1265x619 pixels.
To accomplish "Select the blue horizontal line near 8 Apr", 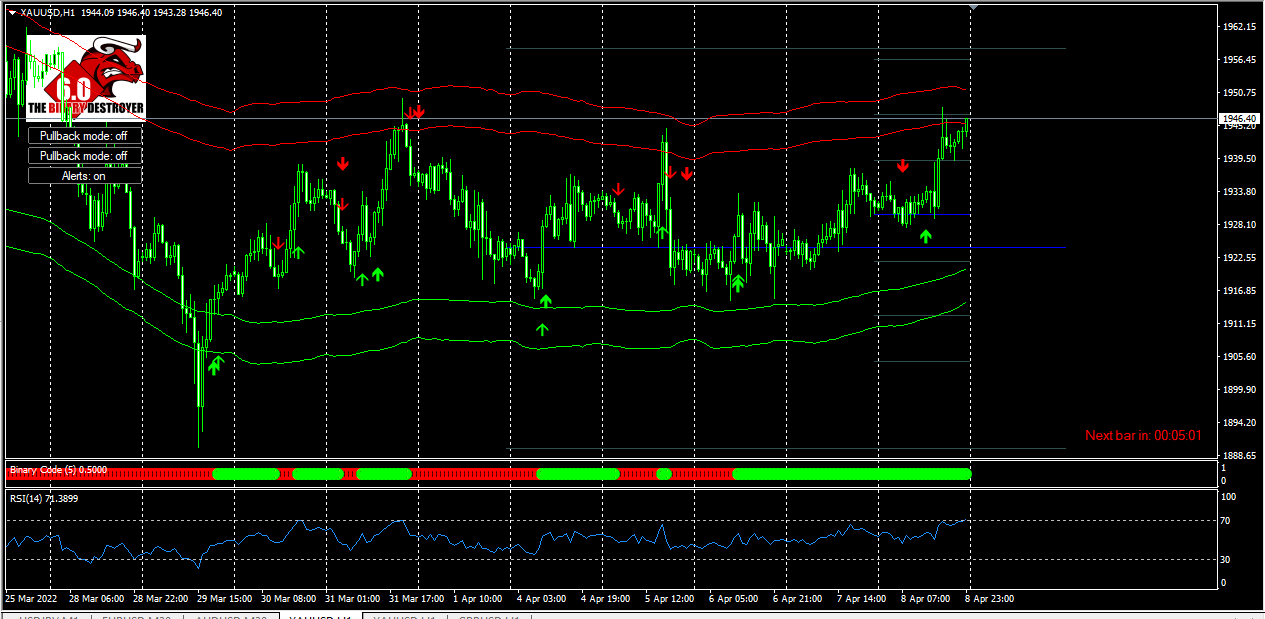I will click(921, 214).
